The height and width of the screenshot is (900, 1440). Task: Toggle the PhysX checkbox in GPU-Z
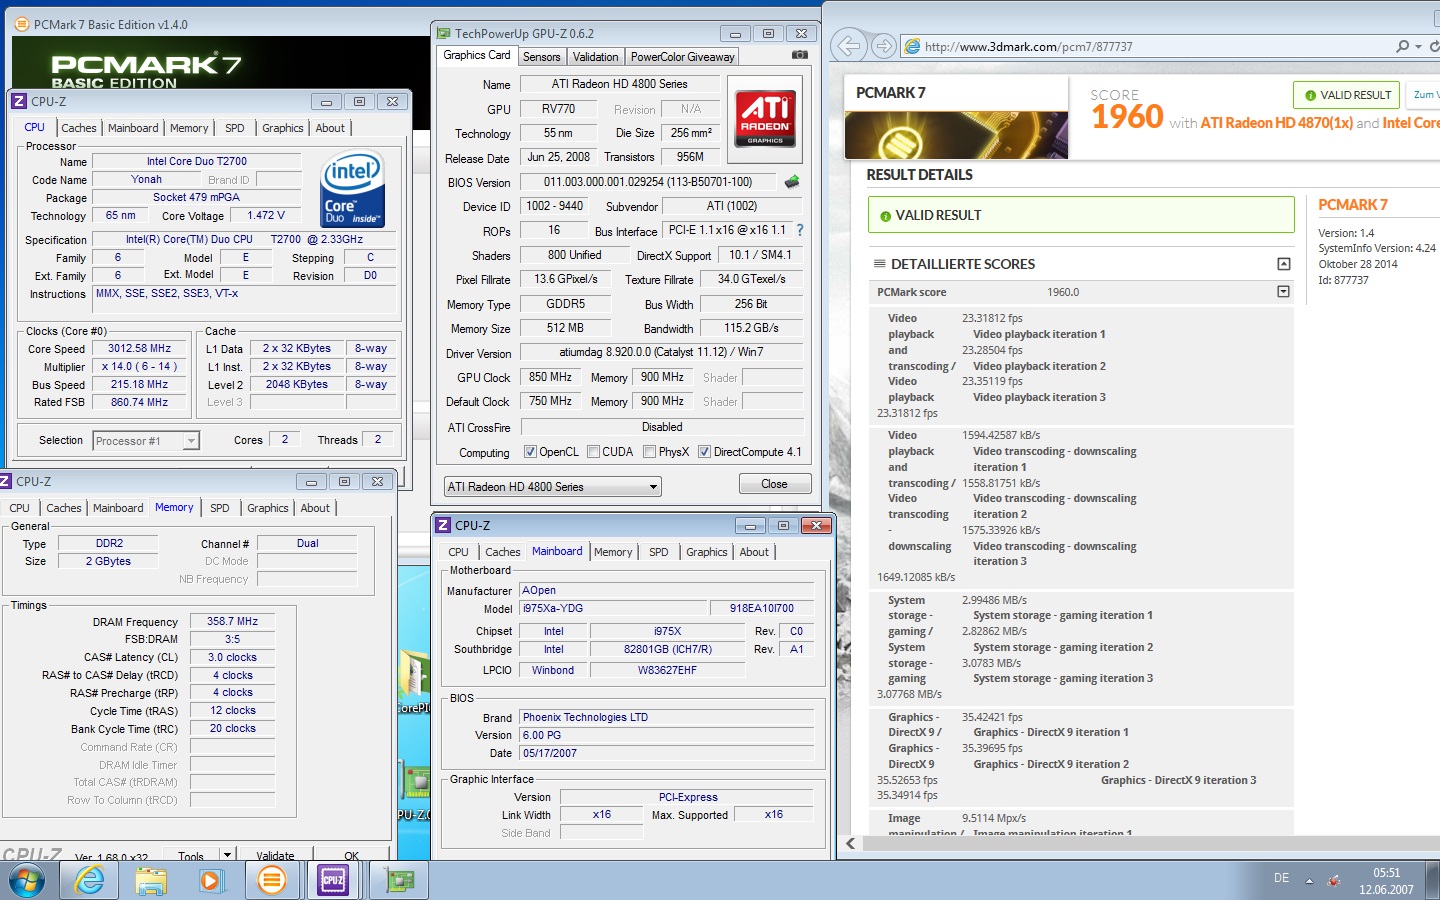[649, 452]
